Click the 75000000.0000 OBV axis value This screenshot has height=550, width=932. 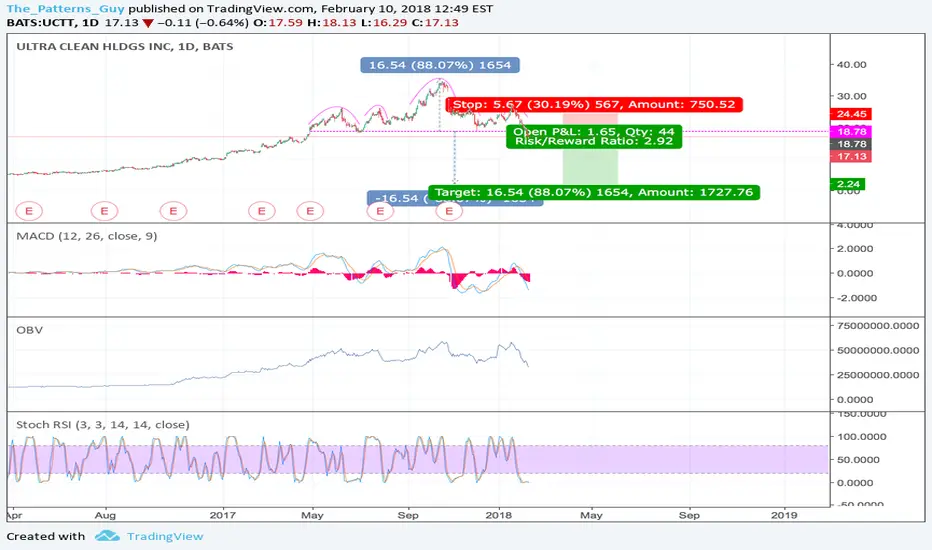(x=878, y=326)
